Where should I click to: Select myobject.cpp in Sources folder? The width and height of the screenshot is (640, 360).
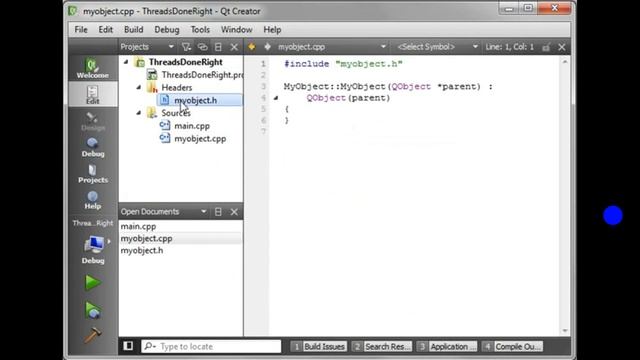200,139
